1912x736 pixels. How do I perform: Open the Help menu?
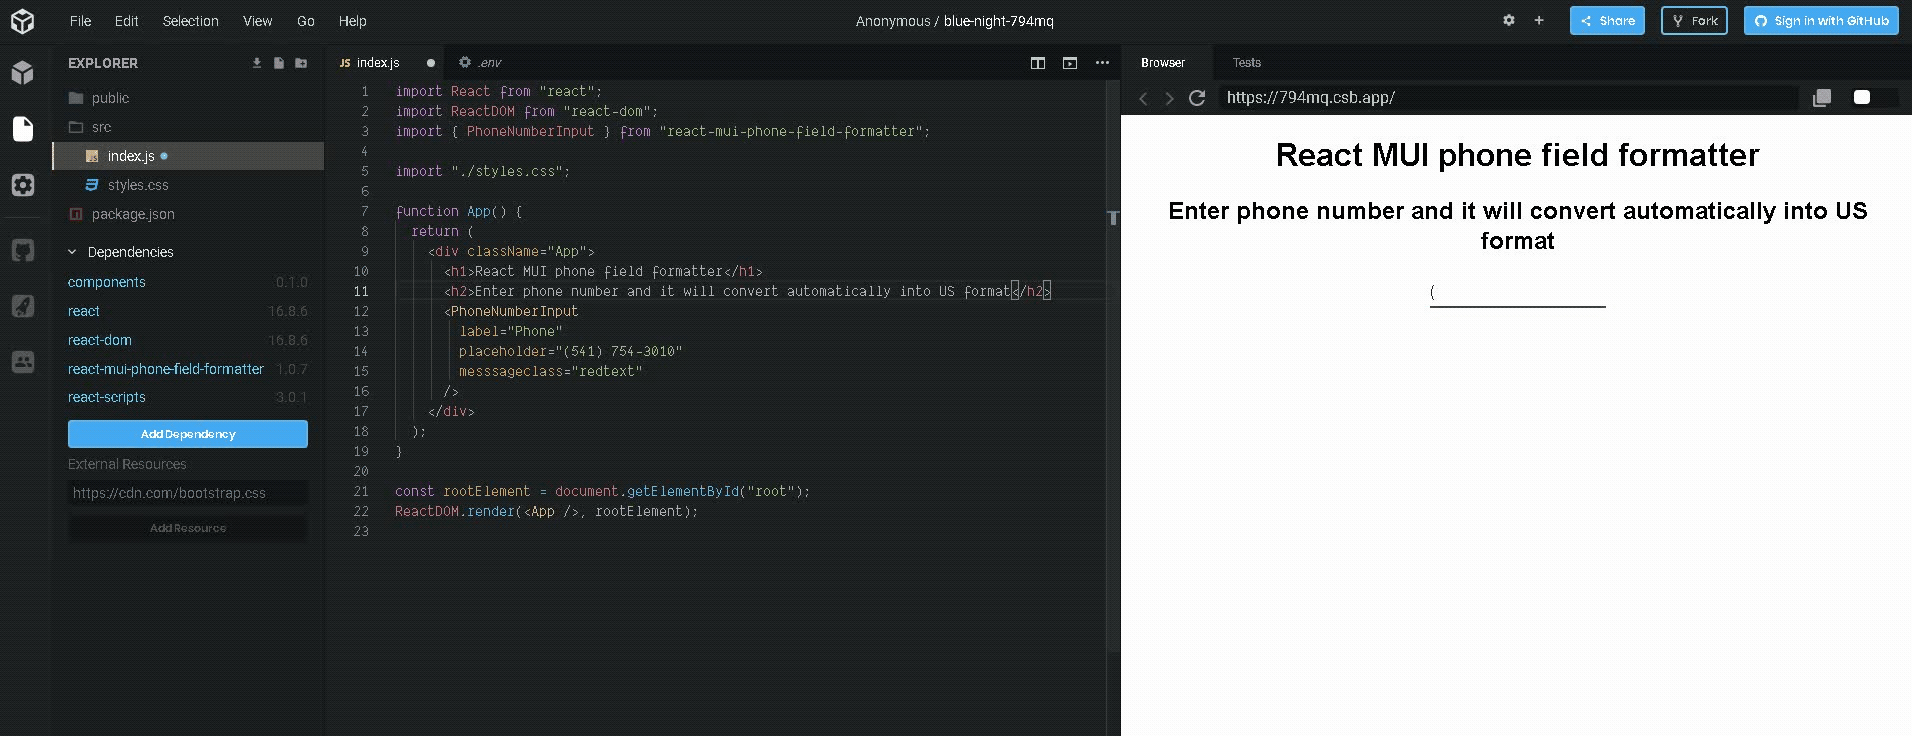pos(353,21)
